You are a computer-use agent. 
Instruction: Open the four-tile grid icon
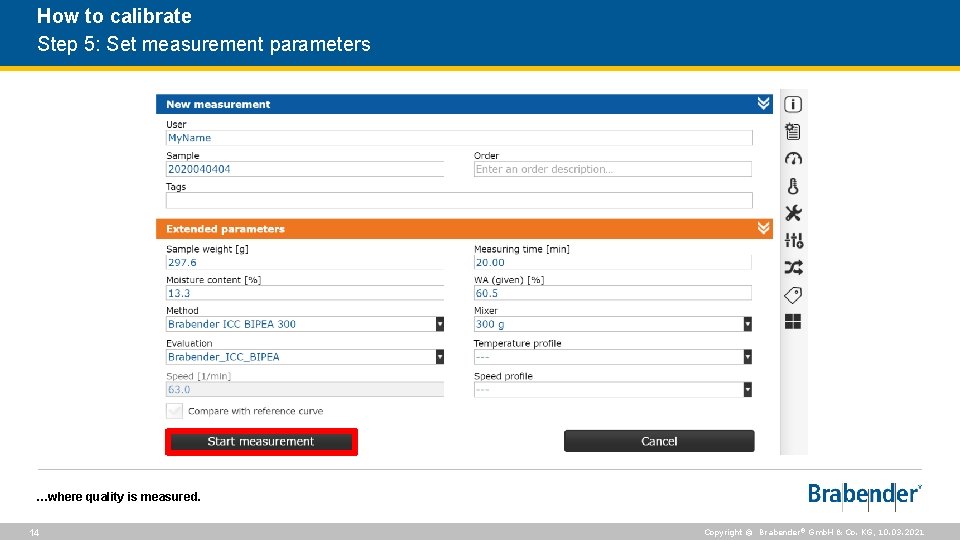tap(793, 321)
